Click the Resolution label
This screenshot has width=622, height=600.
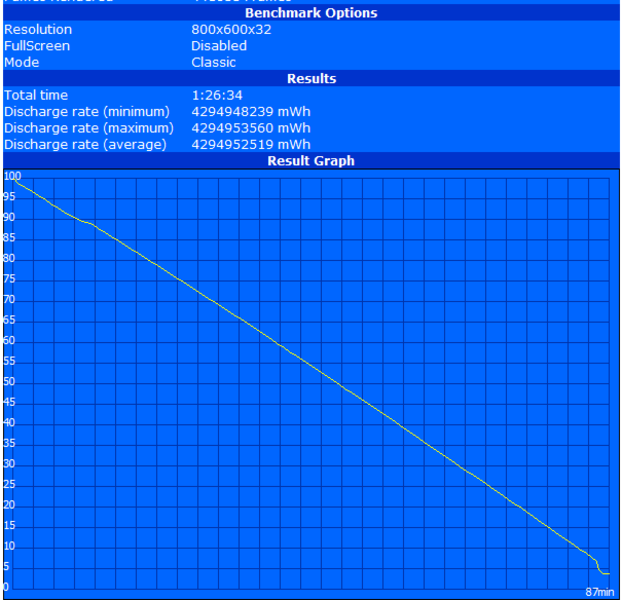[x=38, y=29]
